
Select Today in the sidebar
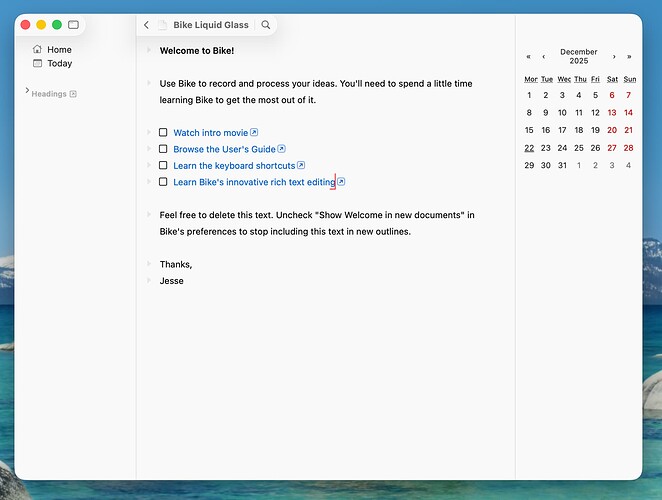tap(59, 63)
